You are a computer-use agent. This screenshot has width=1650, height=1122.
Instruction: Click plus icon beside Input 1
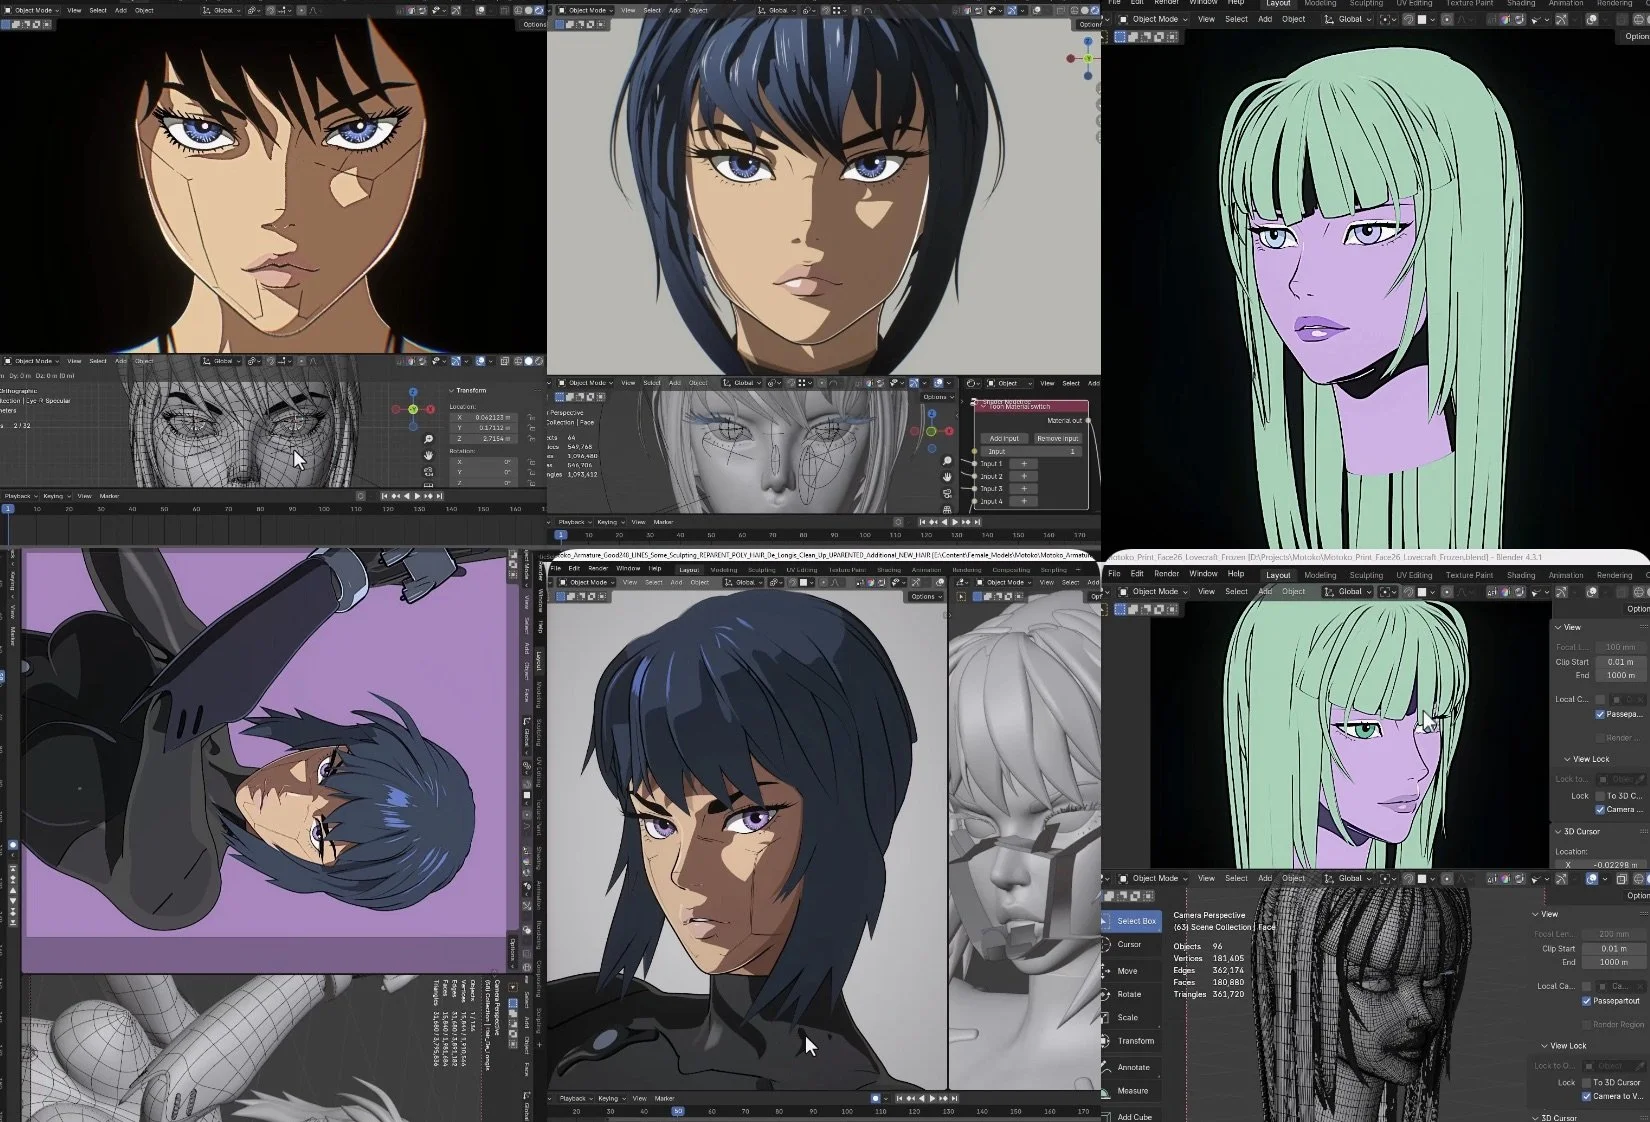pyautogui.click(x=1024, y=464)
